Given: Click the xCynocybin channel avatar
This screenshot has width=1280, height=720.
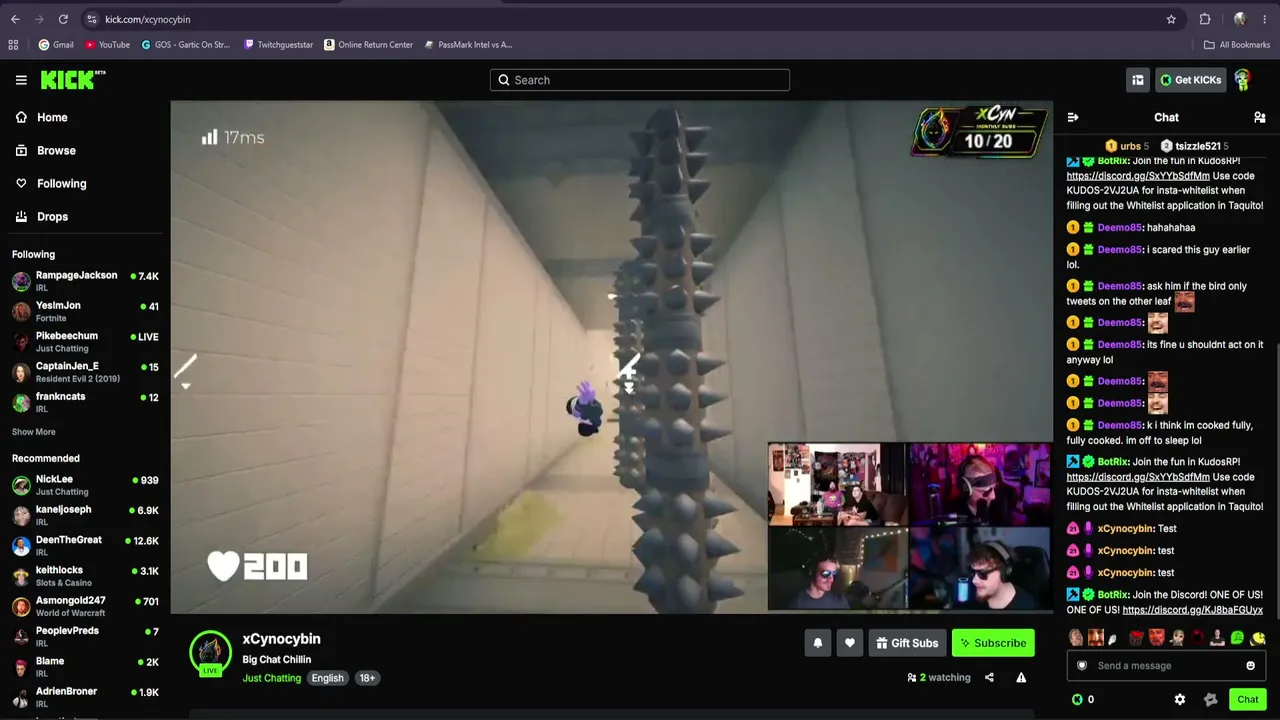Looking at the screenshot, I should tap(210, 652).
